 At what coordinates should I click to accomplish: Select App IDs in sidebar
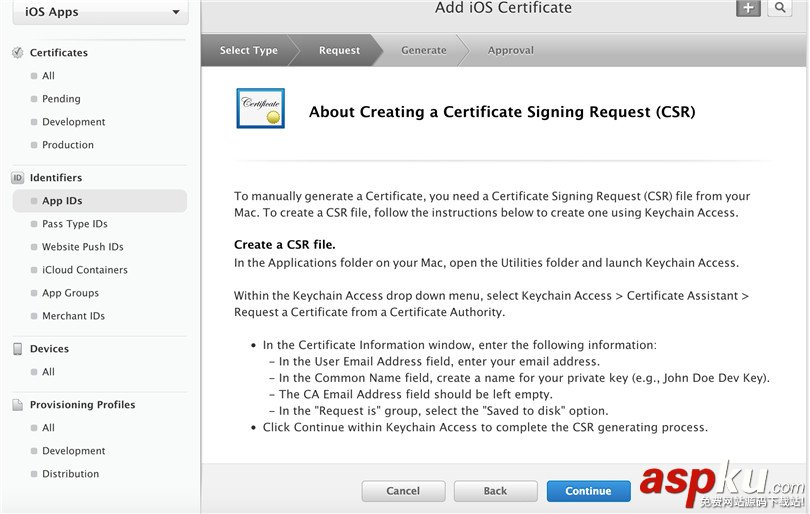[62, 201]
